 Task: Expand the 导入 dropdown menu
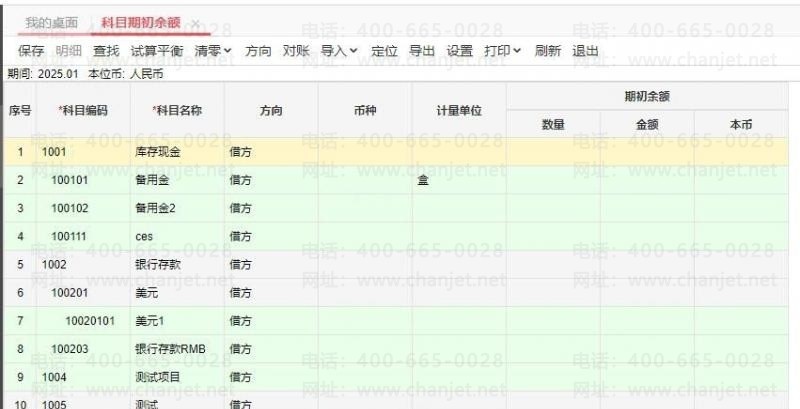pos(339,50)
